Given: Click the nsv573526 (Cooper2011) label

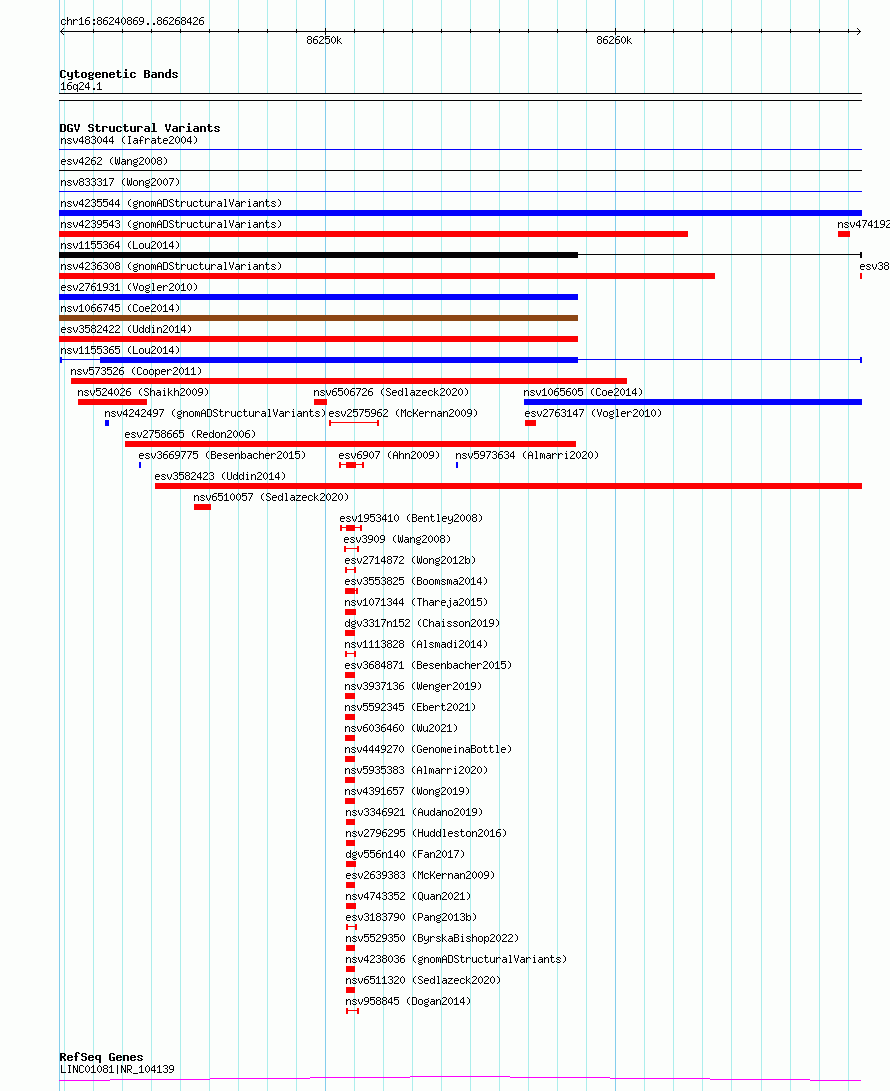Looking at the screenshot, I should (136, 372).
